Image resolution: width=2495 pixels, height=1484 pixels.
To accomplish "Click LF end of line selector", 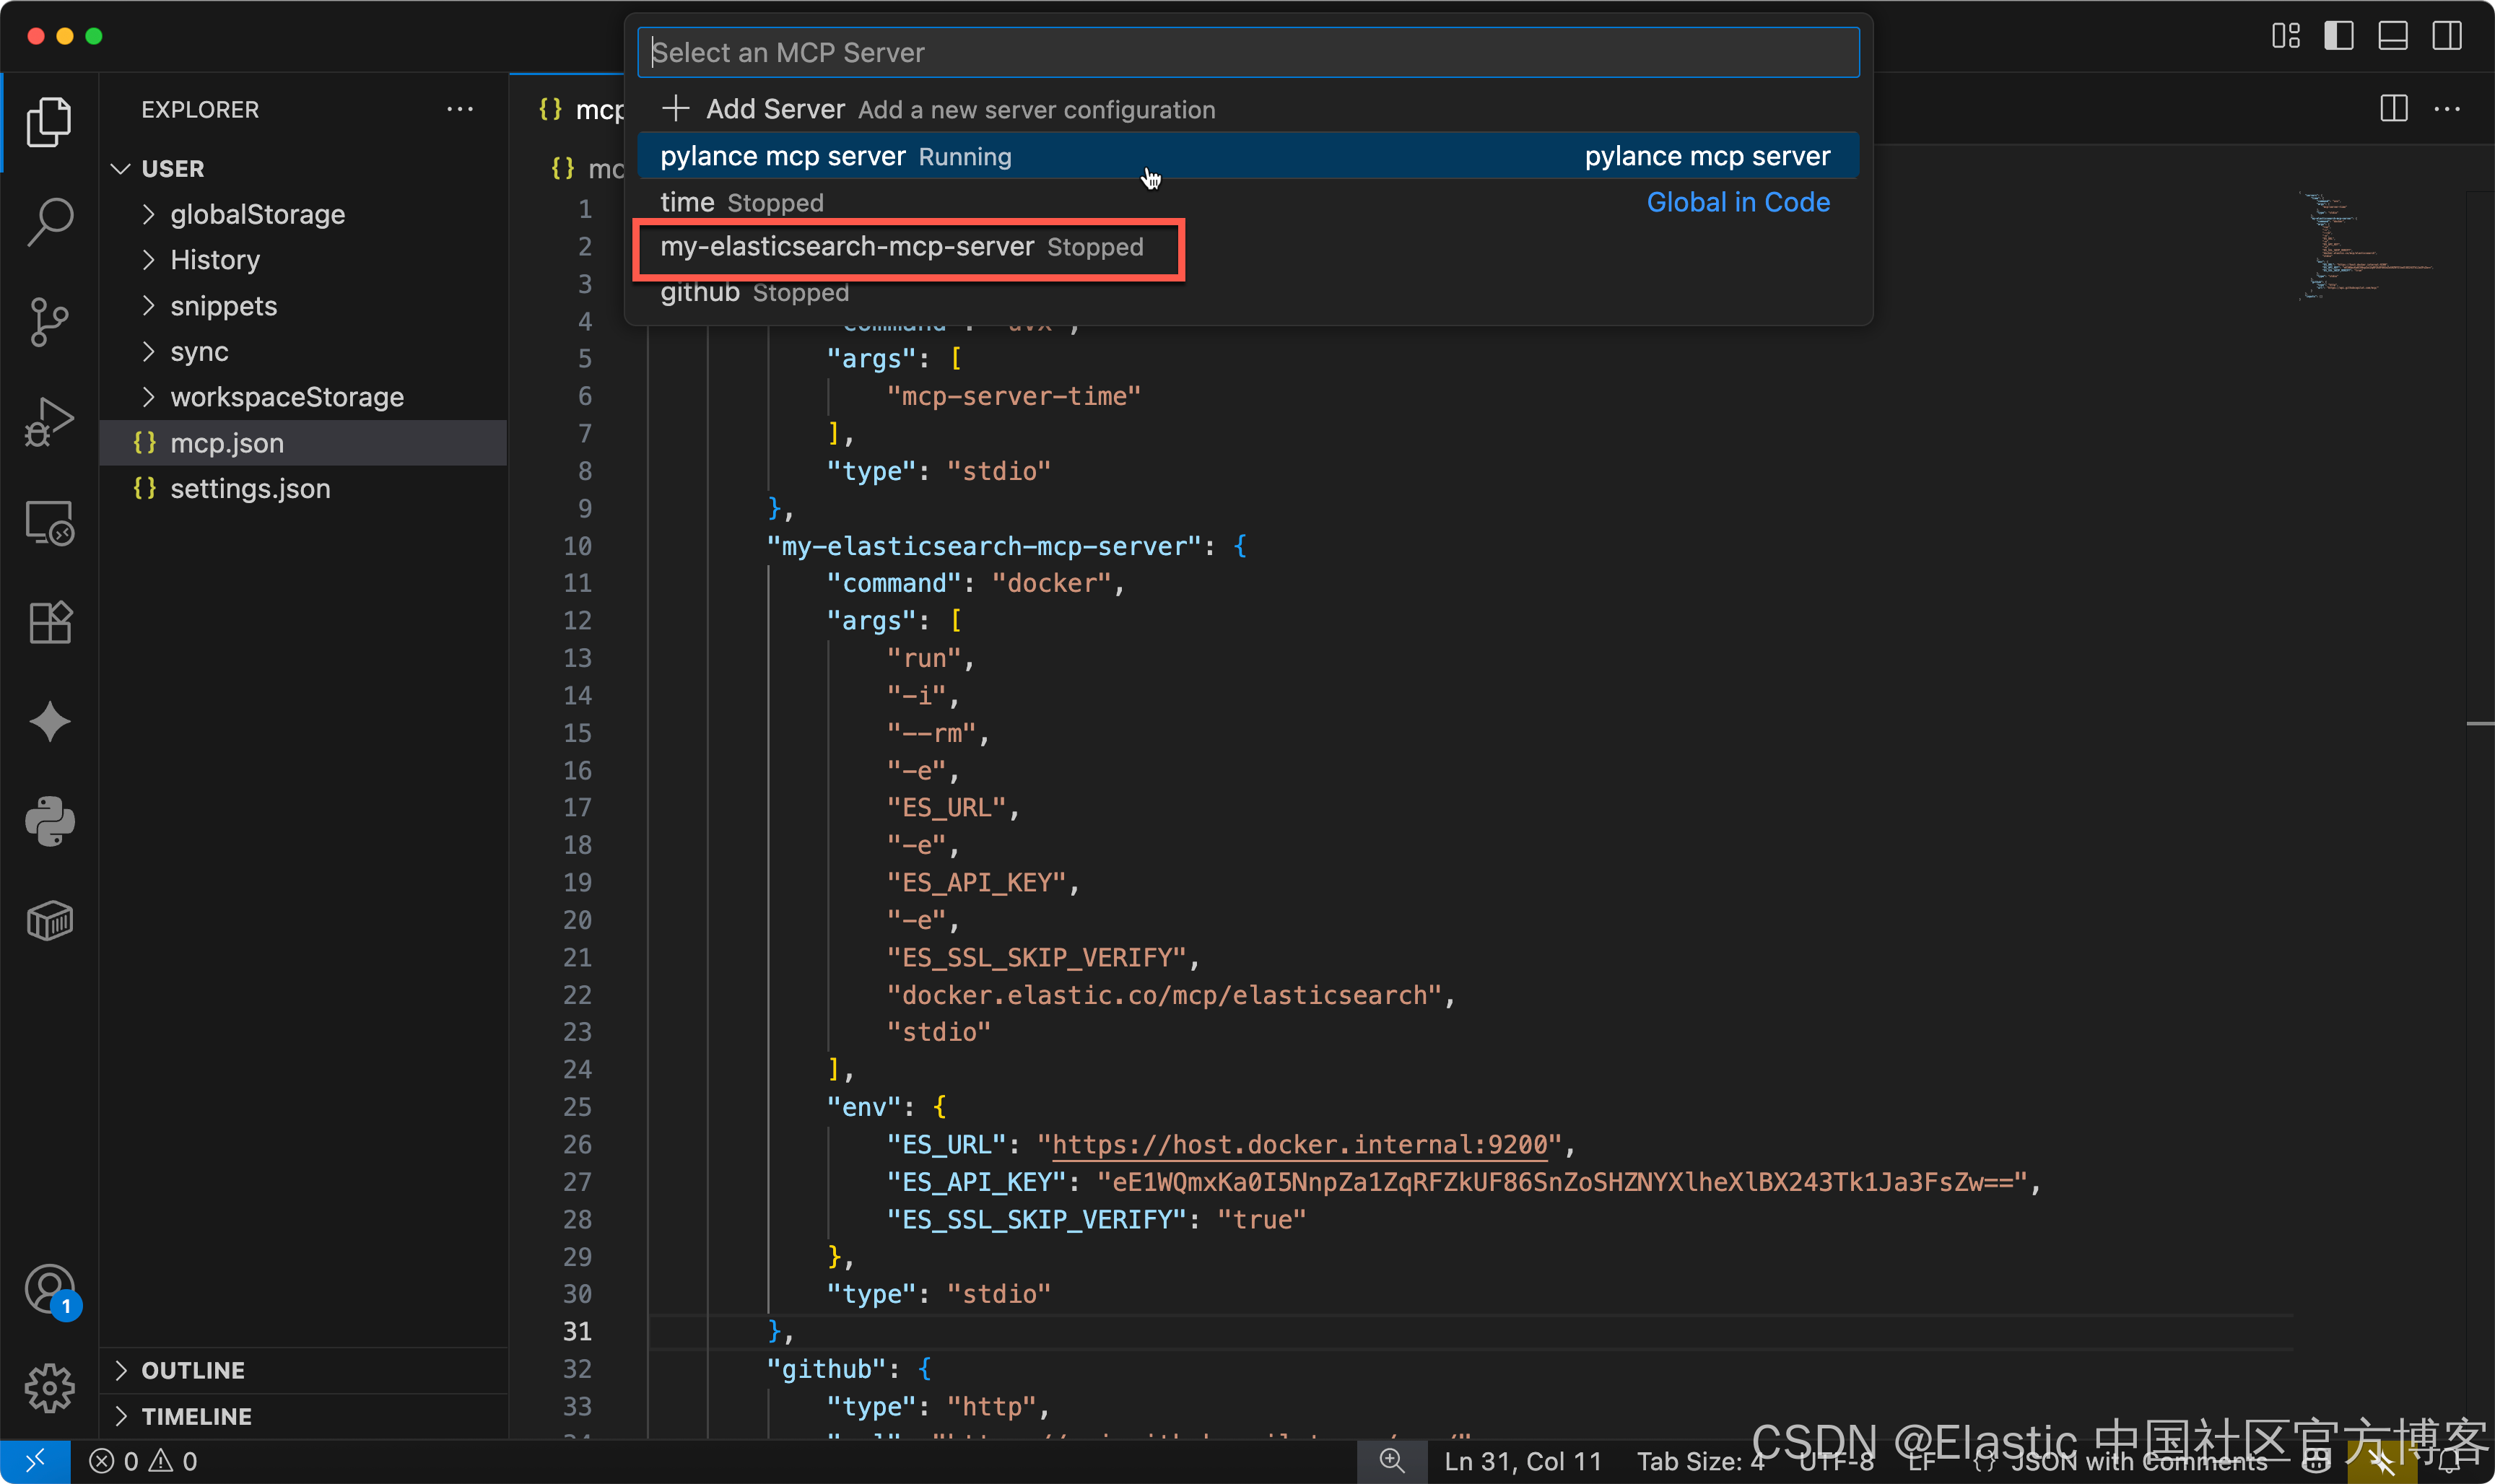I will pos(1922,1461).
